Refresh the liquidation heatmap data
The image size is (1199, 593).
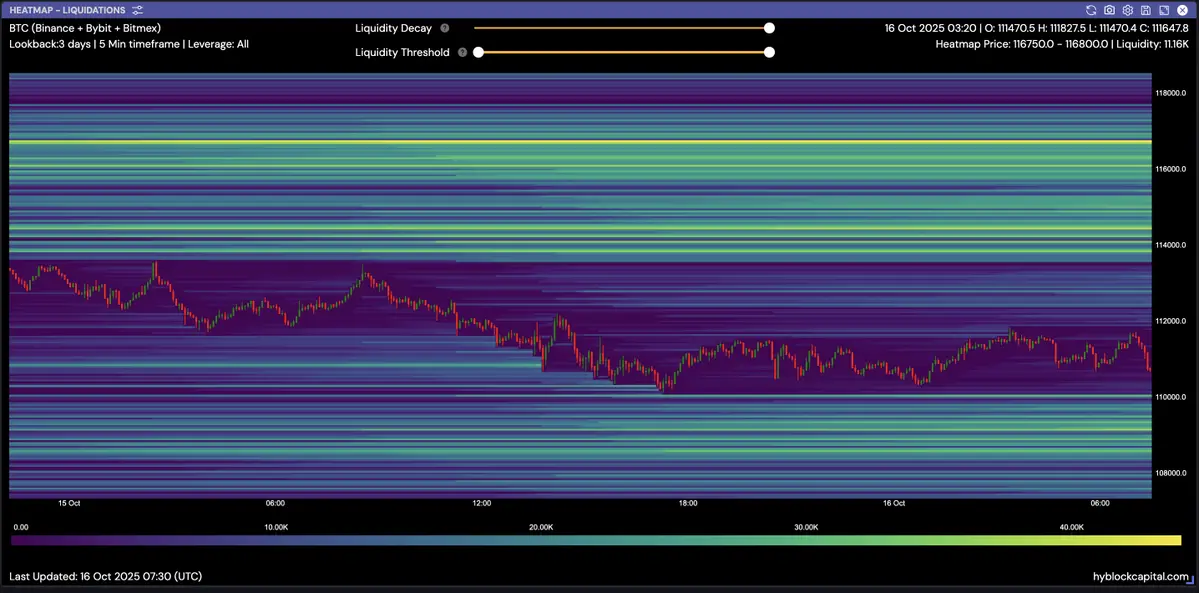[x=1091, y=10]
